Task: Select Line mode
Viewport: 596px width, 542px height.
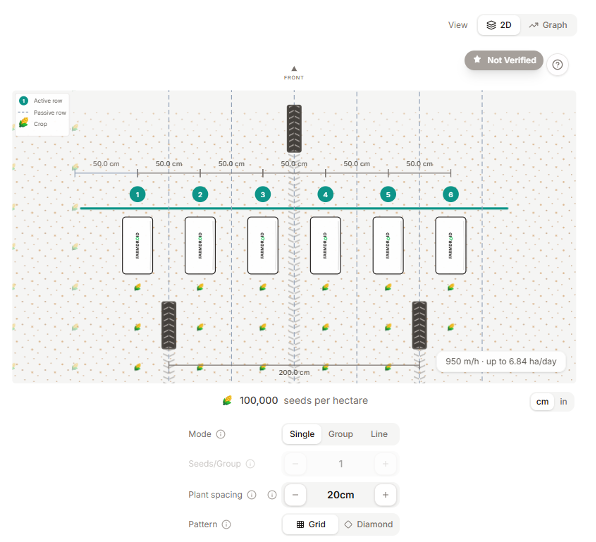Action: [379, 434]
